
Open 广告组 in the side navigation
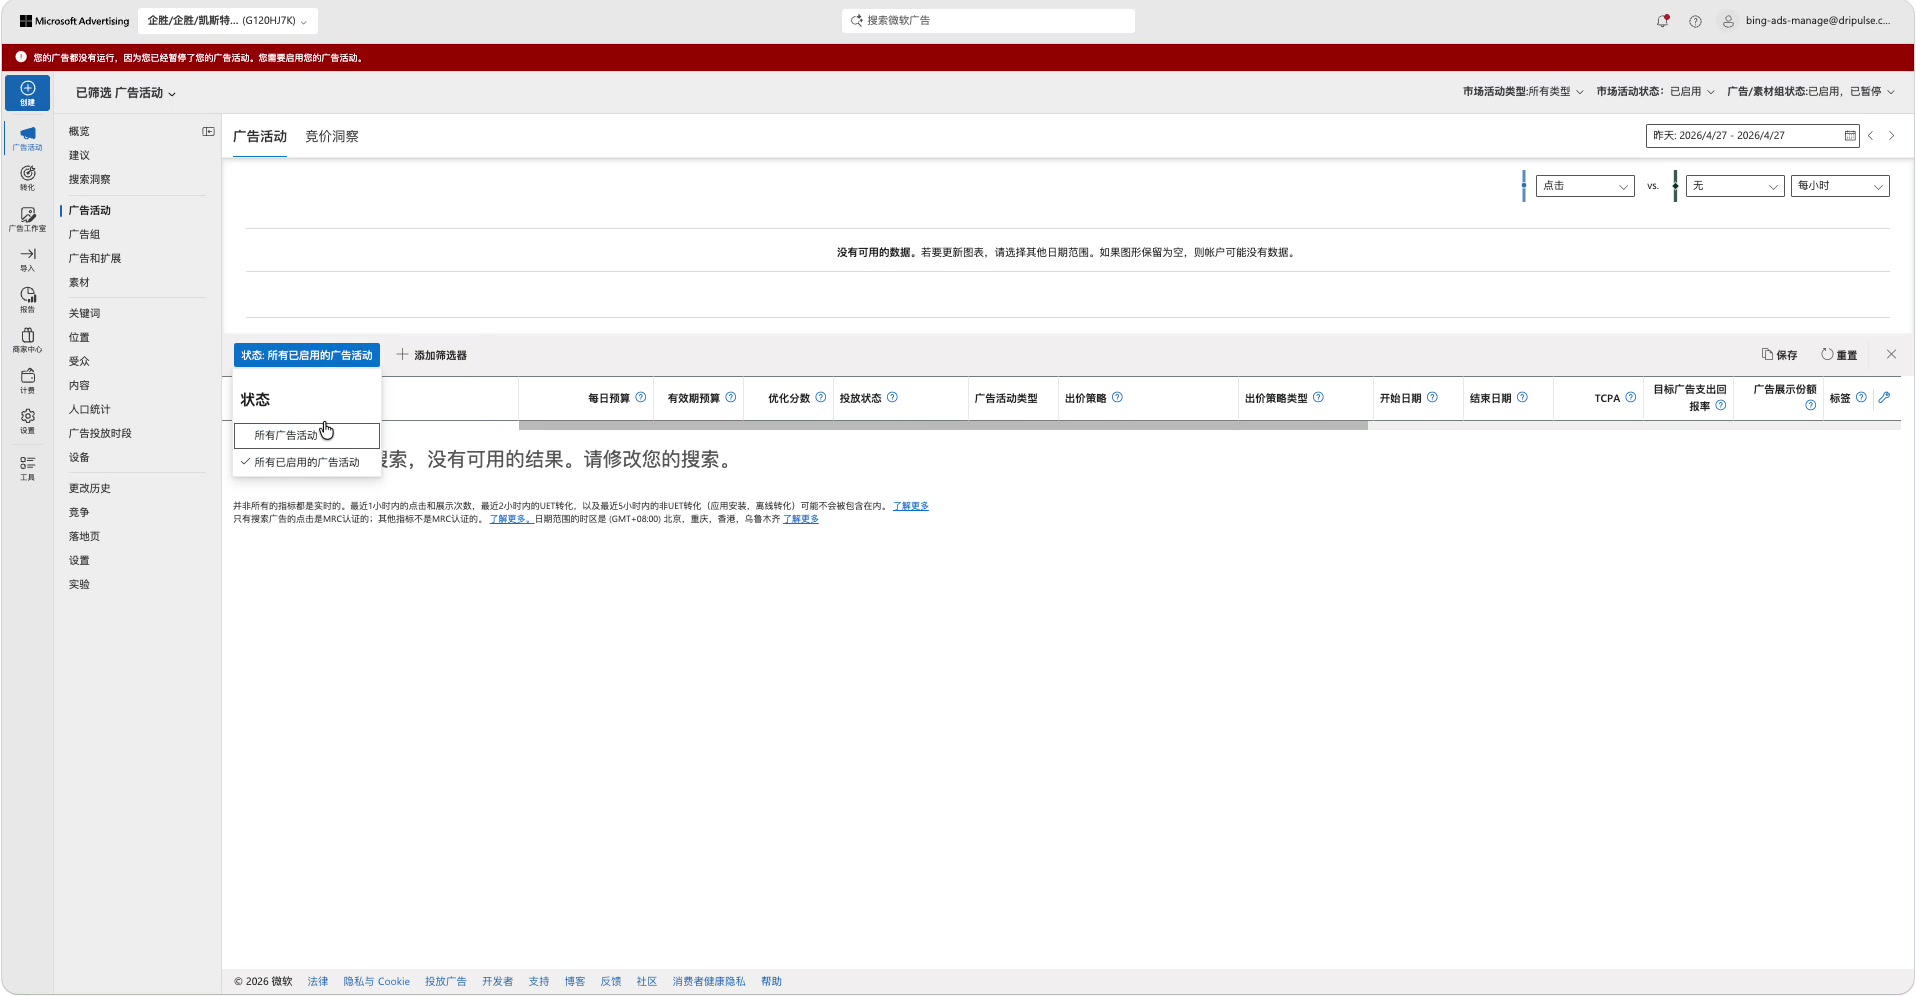coord(84,234)
